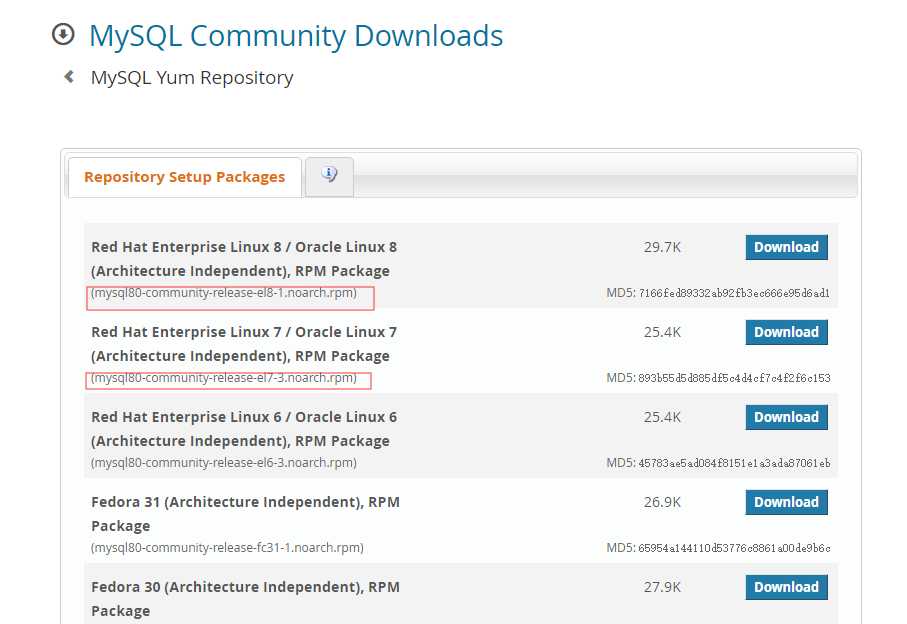Click the Red Hat Enterprise Linux 7 package title

(244, 344)
